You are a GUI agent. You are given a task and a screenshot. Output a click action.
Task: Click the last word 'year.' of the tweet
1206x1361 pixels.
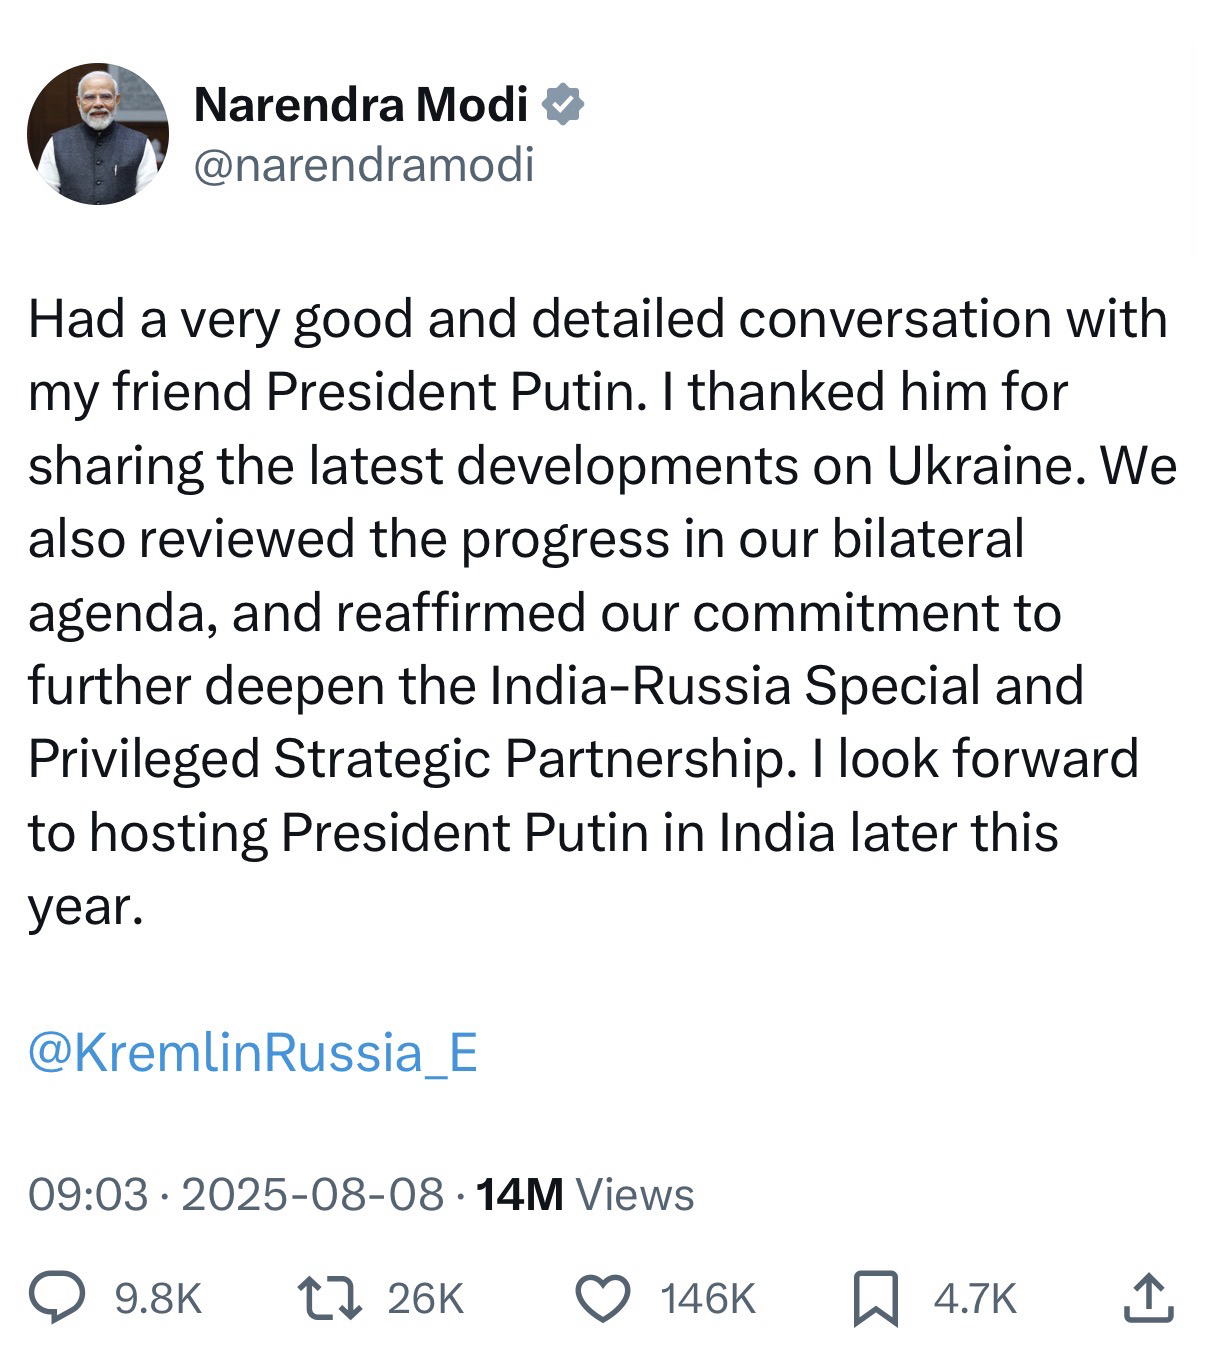pyautogui.click(x=86, y=907)
